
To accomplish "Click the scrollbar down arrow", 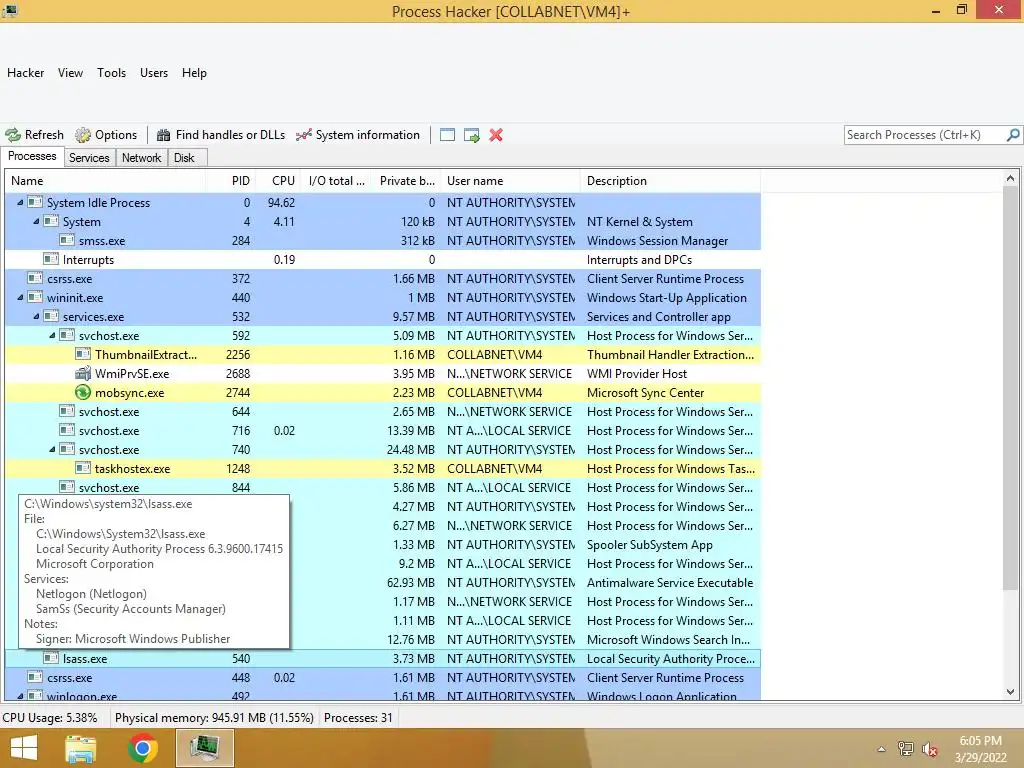I will (x=1010, y=692).
